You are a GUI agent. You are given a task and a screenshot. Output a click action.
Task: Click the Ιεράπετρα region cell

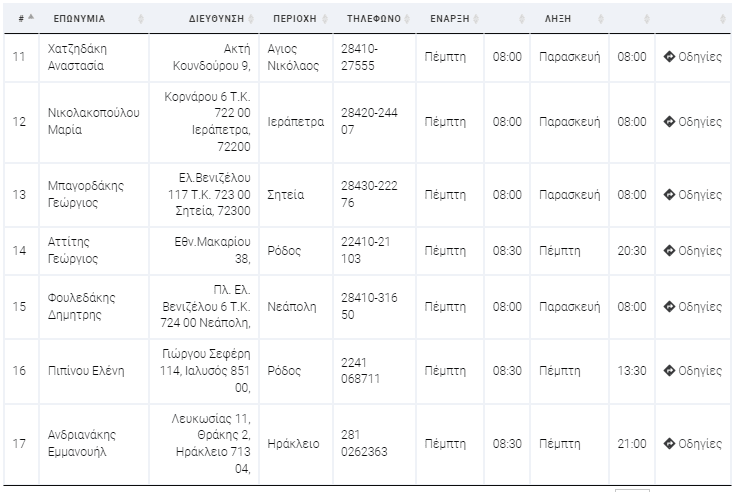[296, 122]
